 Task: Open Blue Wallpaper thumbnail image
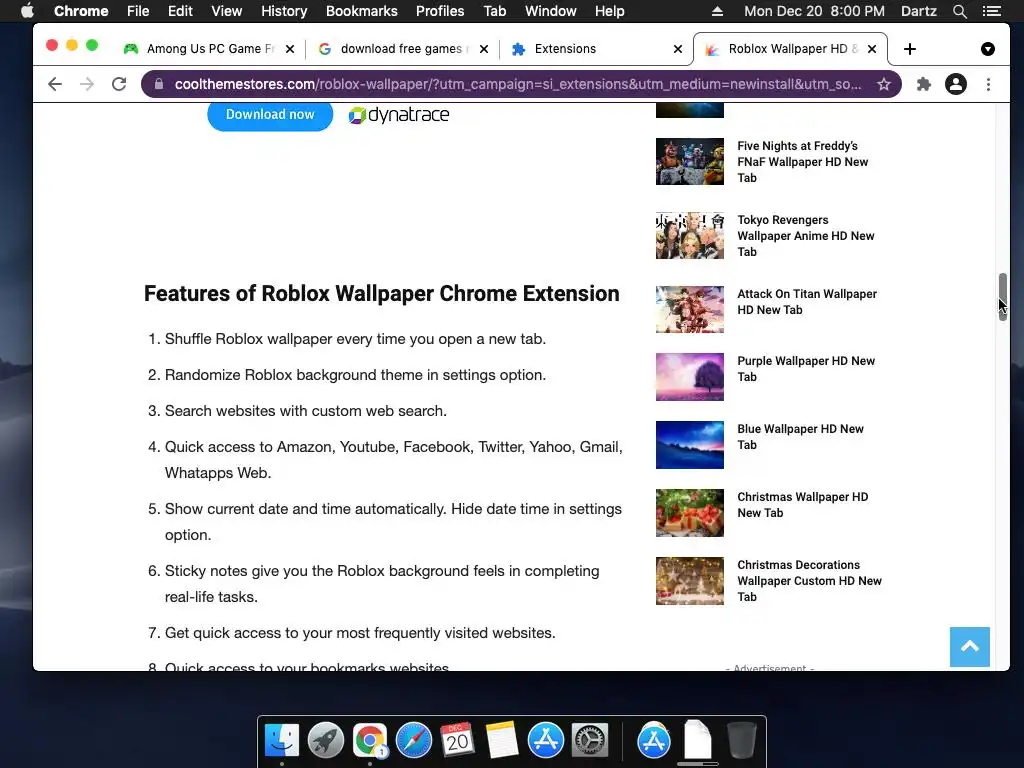click(690, 445)
